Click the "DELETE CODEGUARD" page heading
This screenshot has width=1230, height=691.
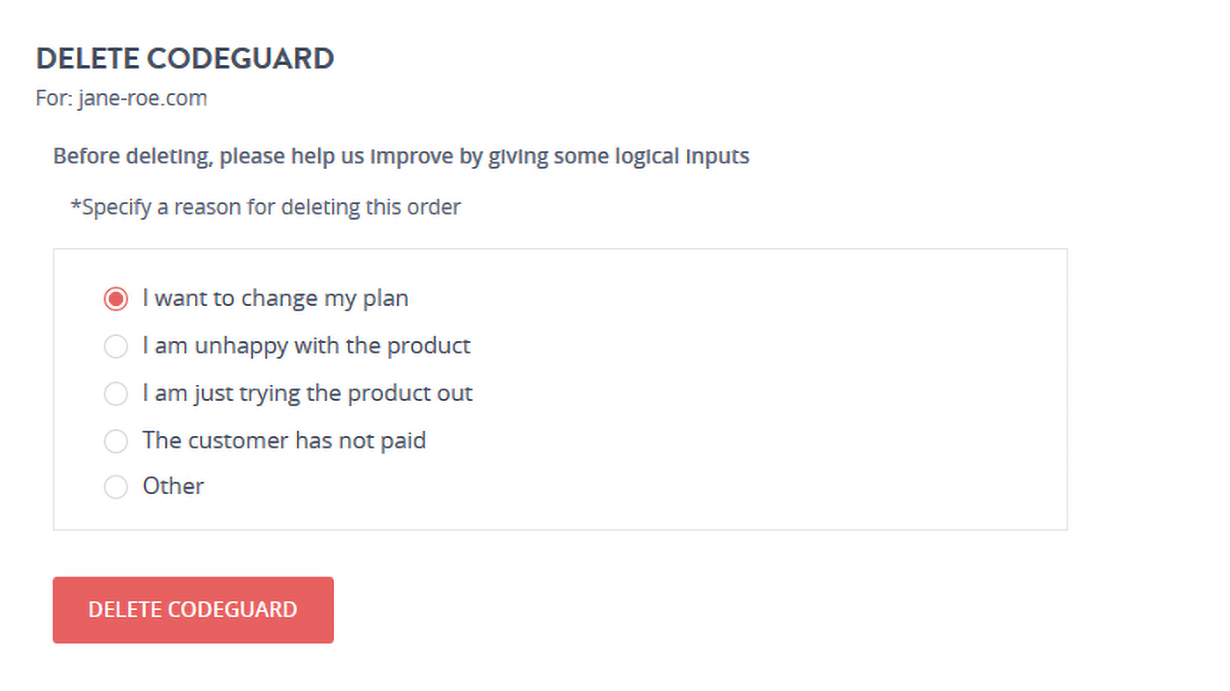pos(185,58)
